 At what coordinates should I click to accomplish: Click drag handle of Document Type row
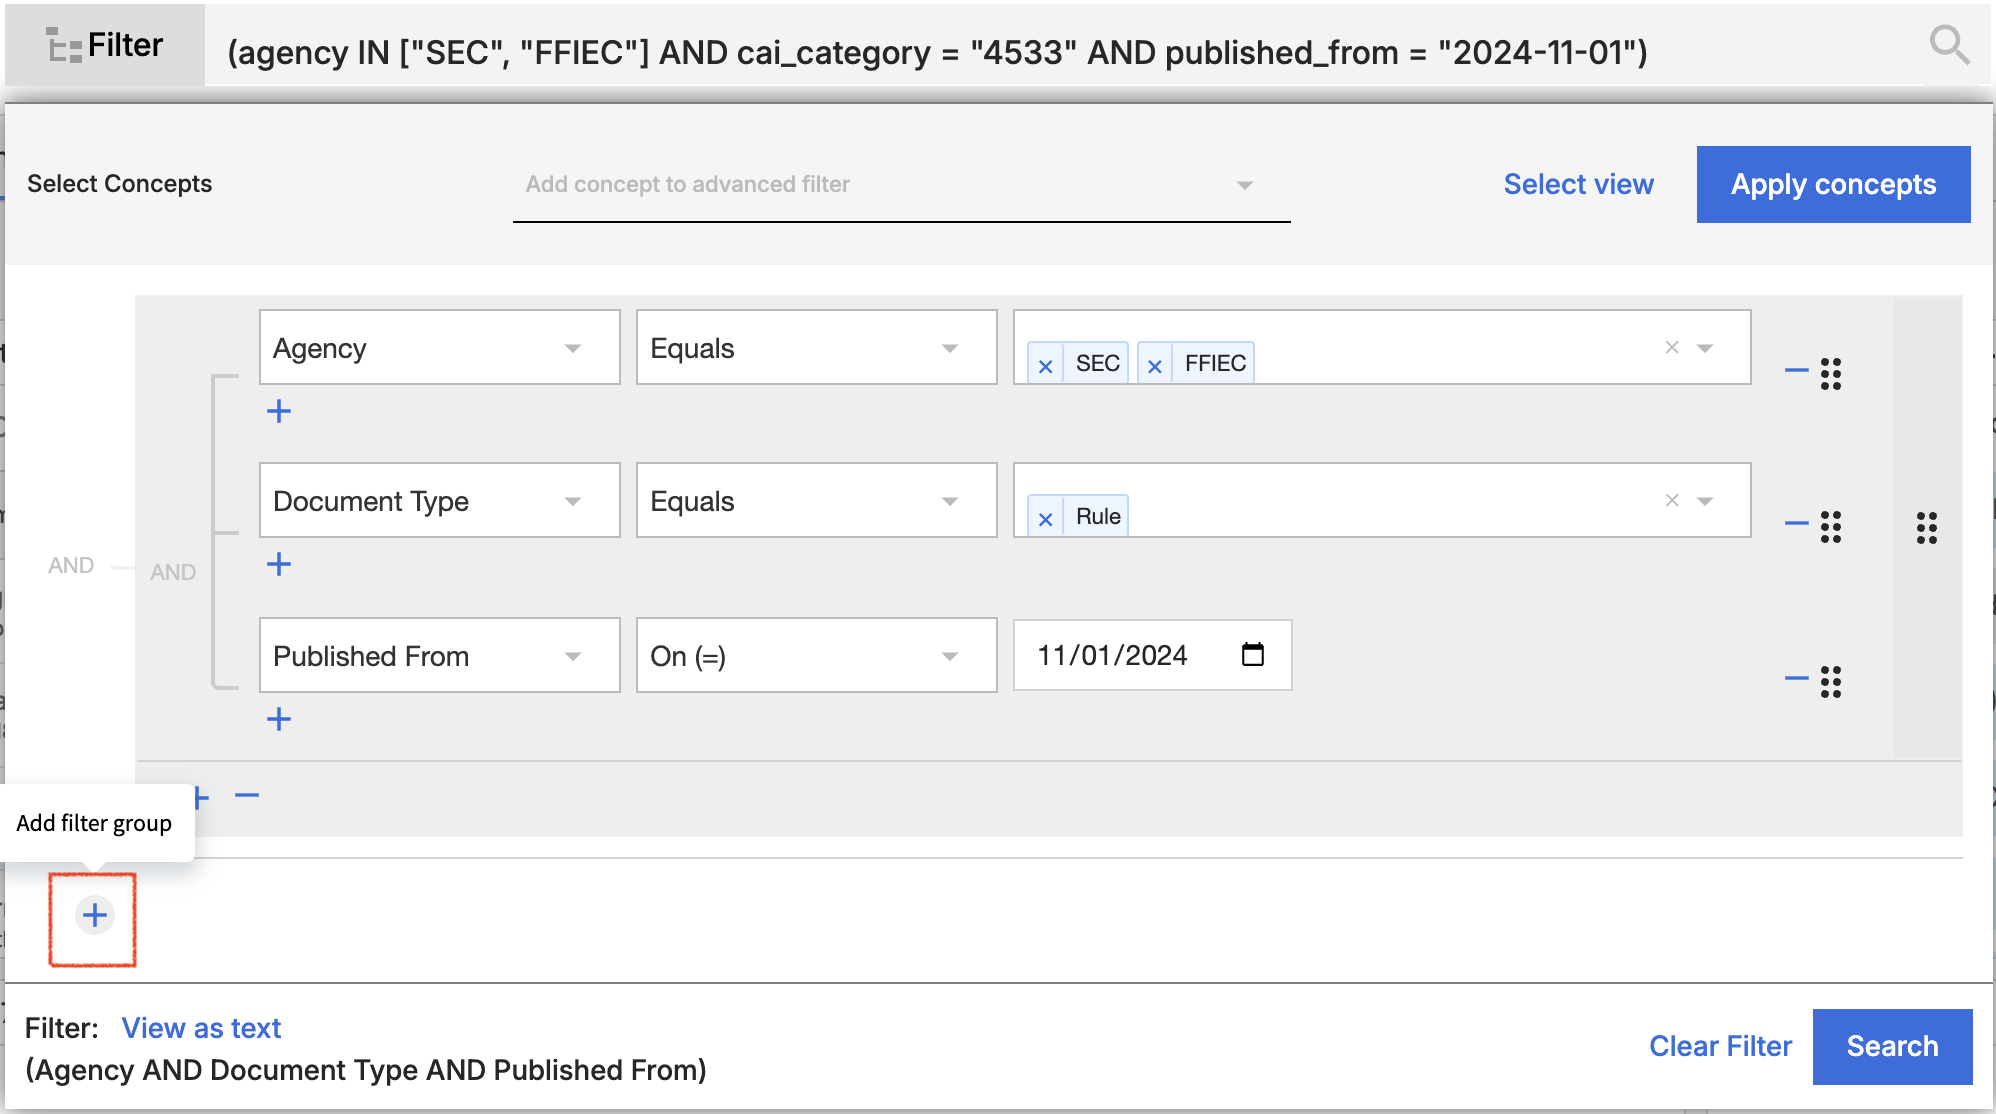click(x=1830, y=526)
